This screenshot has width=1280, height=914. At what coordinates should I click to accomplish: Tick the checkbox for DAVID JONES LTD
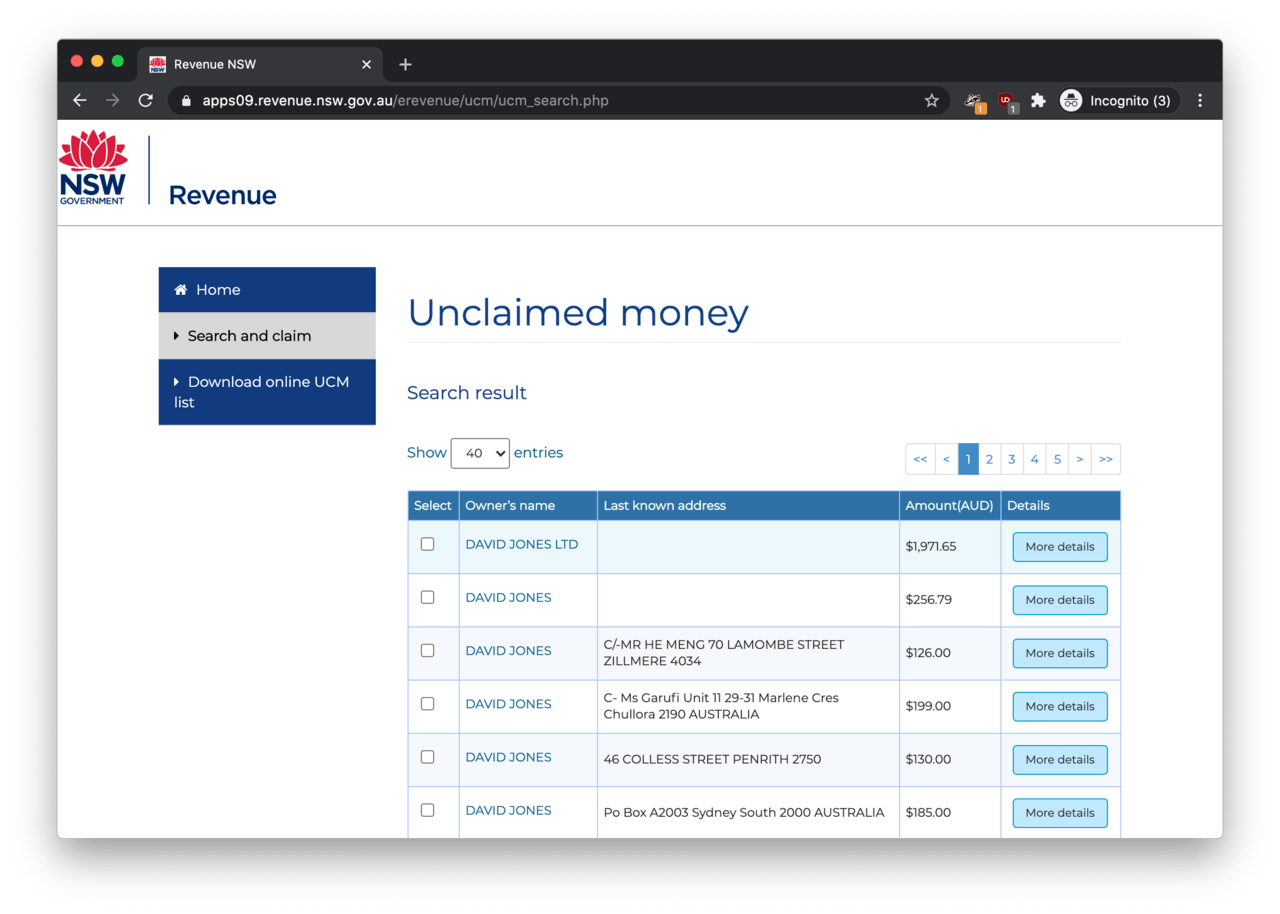click(428, 544)
